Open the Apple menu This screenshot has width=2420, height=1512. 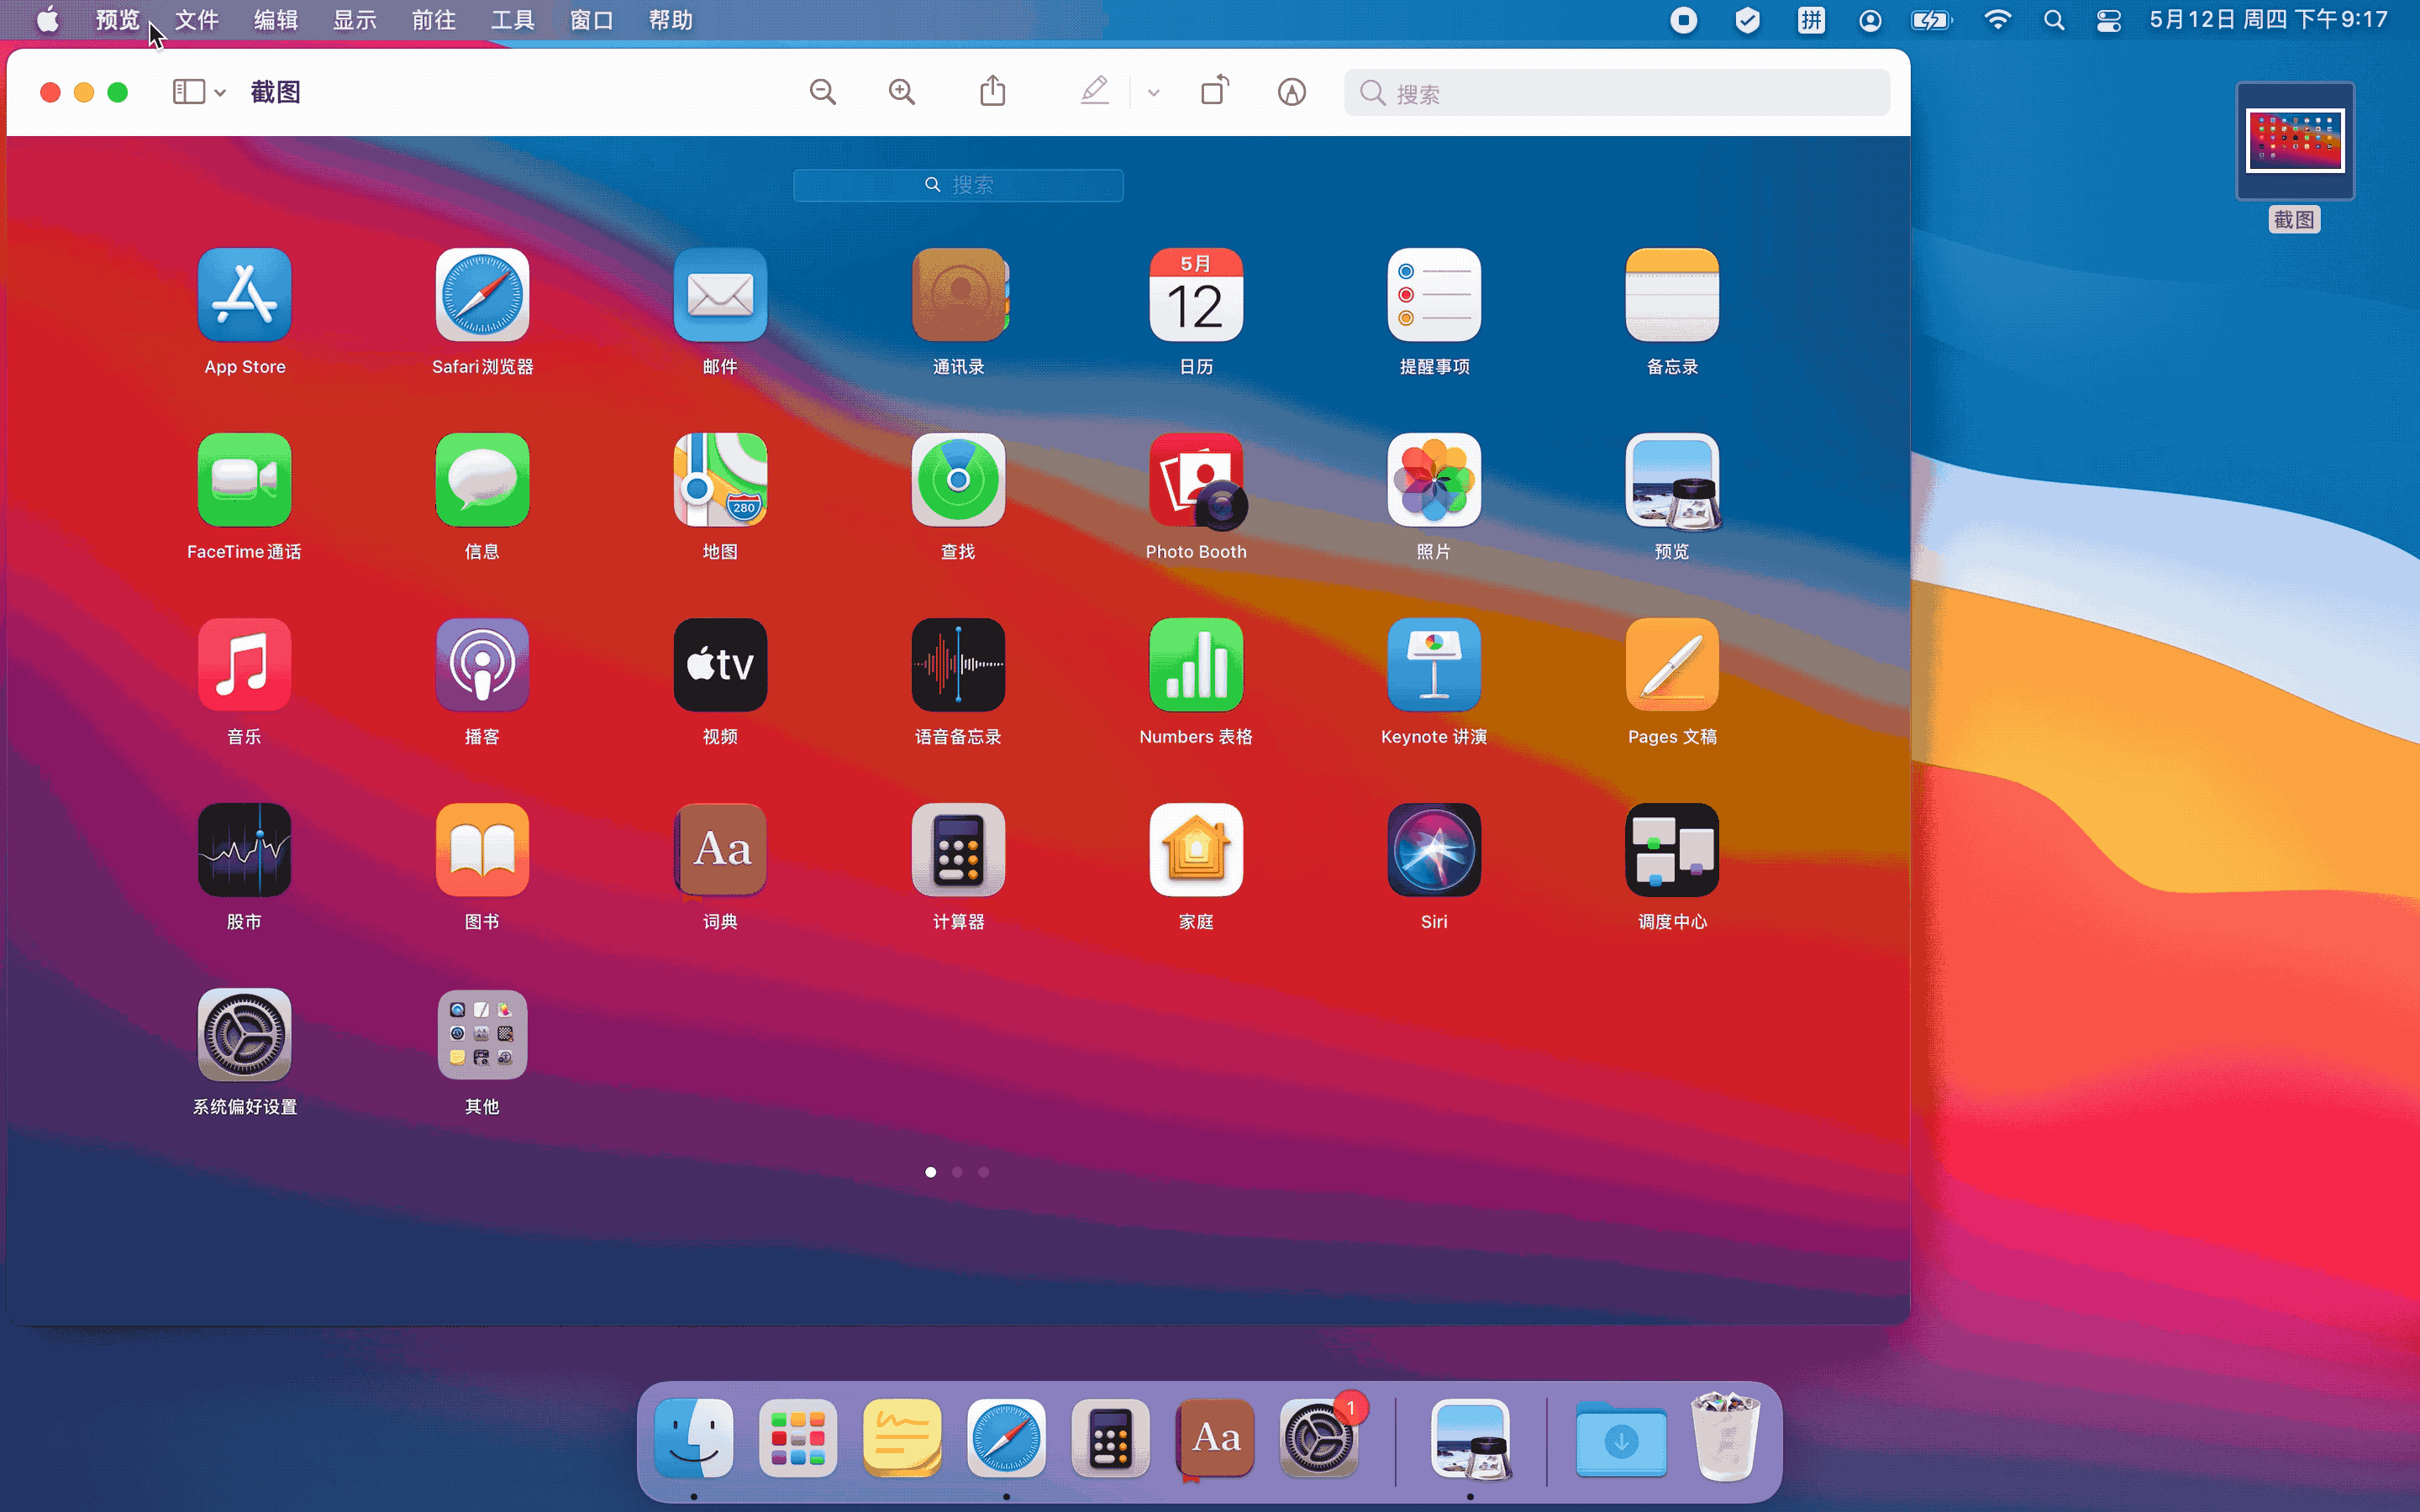[47, 20]
